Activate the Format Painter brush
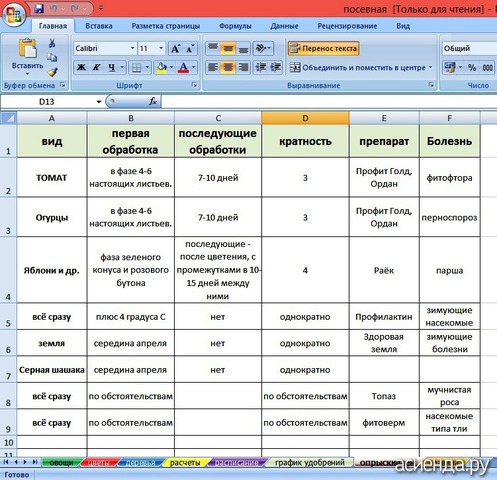The width and height of the screenshot is (497, 480). coord(52,72)
